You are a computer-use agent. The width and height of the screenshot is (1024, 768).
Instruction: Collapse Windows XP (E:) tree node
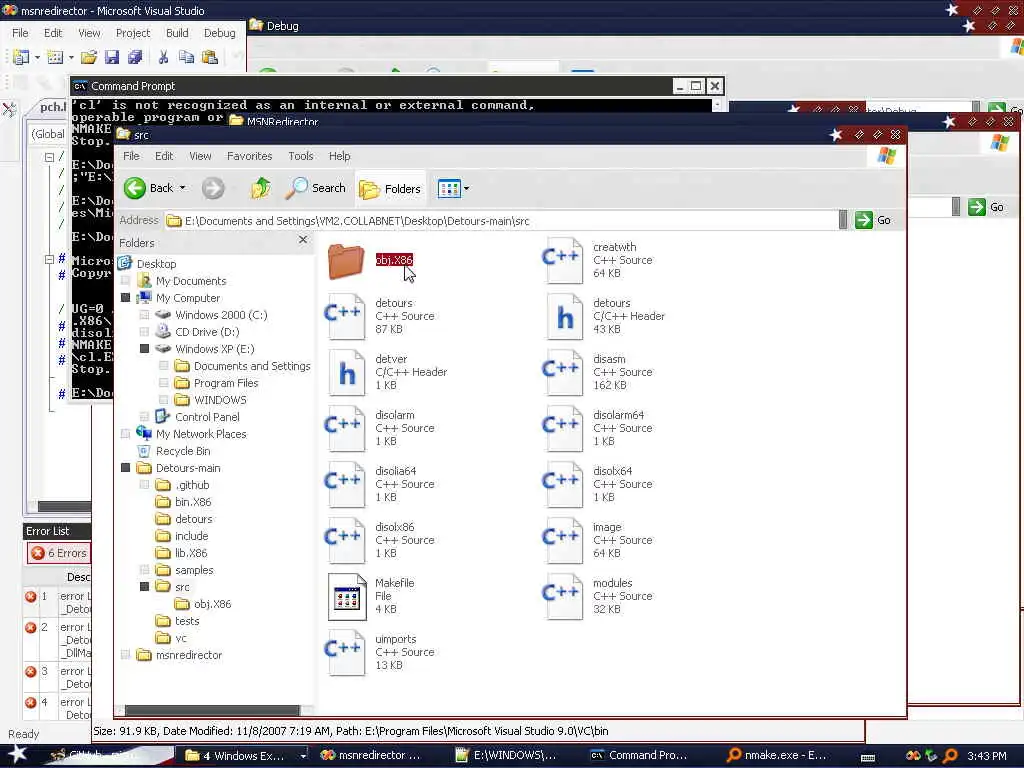point(144,349)
